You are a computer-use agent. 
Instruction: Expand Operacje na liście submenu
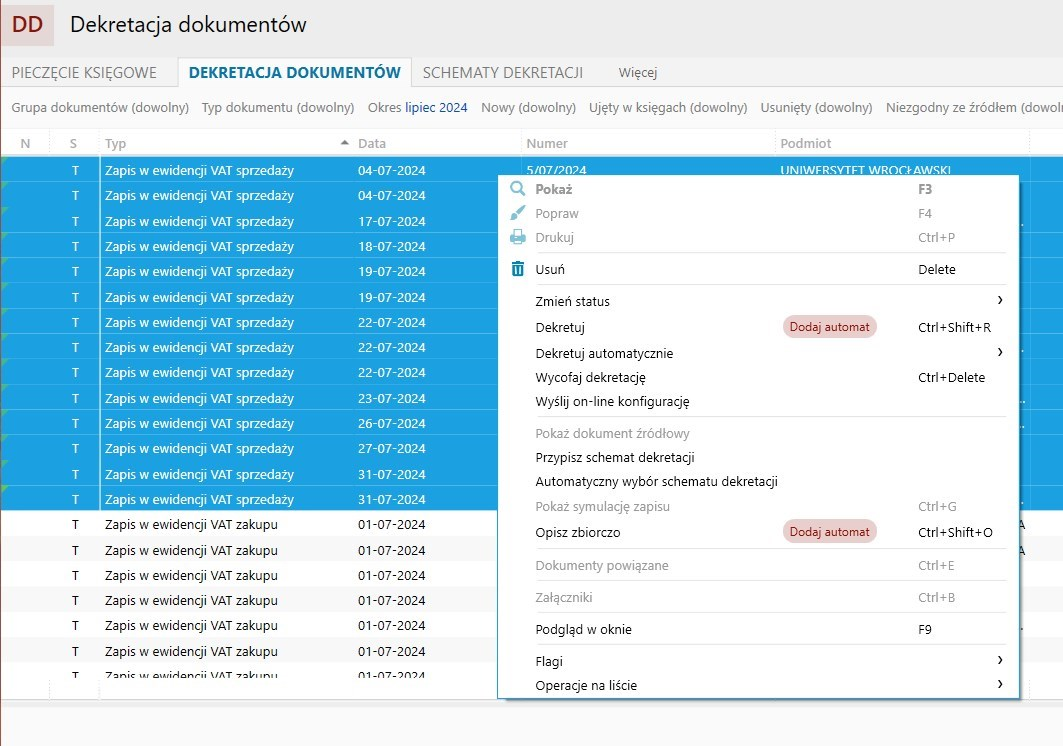(x=999, y=685)
